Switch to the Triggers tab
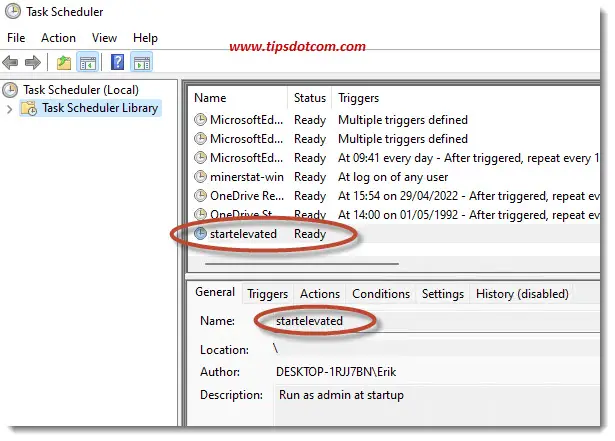This screenshot has height=441, width=615. click(267, 294)
